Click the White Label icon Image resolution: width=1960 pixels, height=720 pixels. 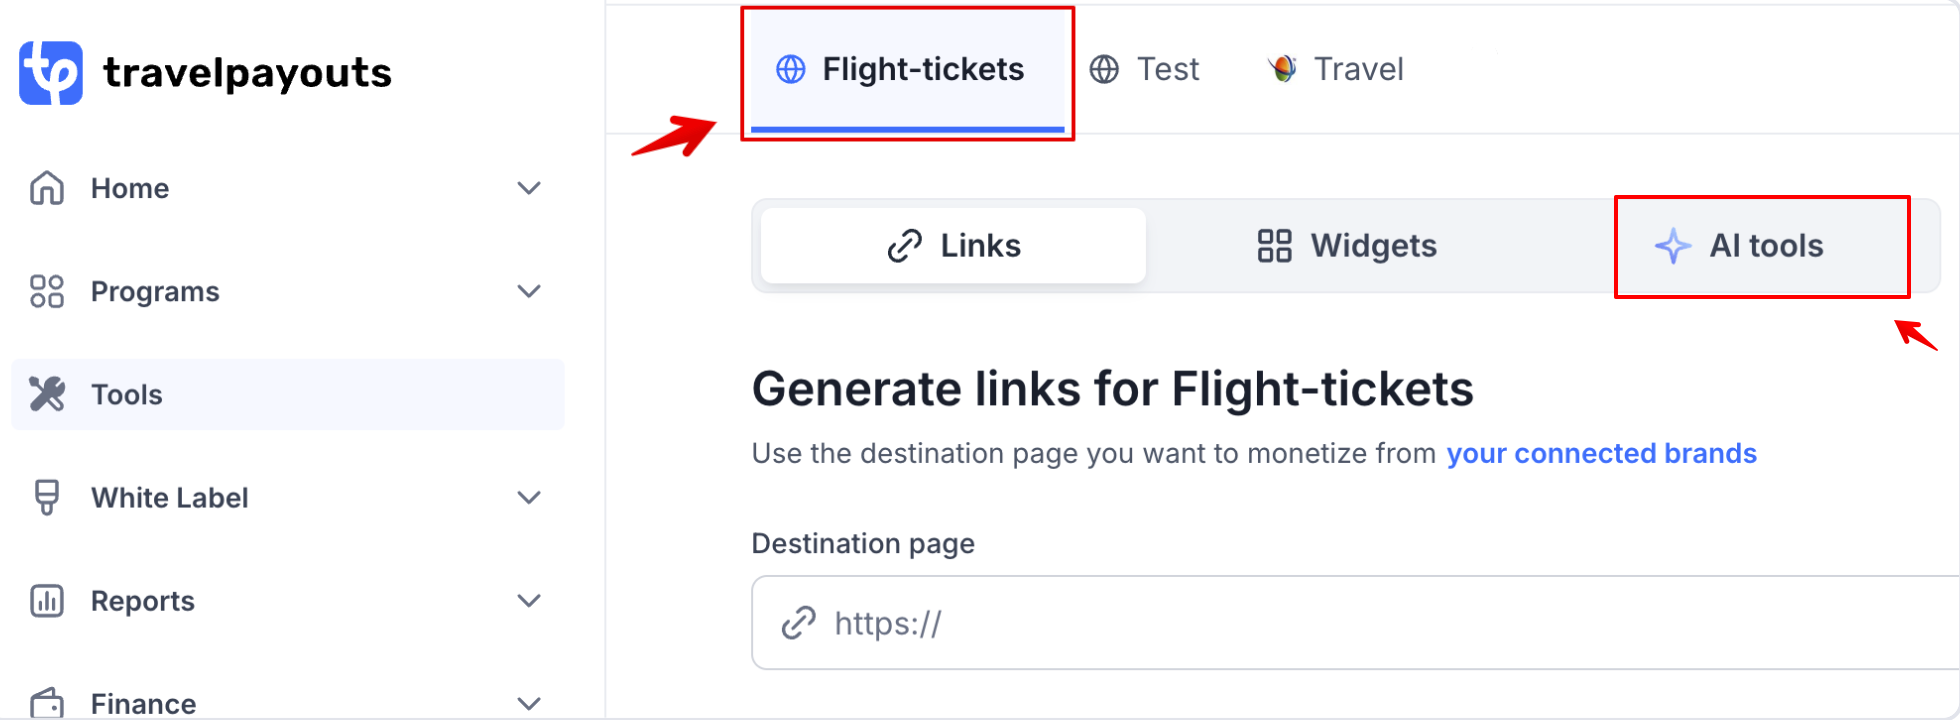(46, 497)
